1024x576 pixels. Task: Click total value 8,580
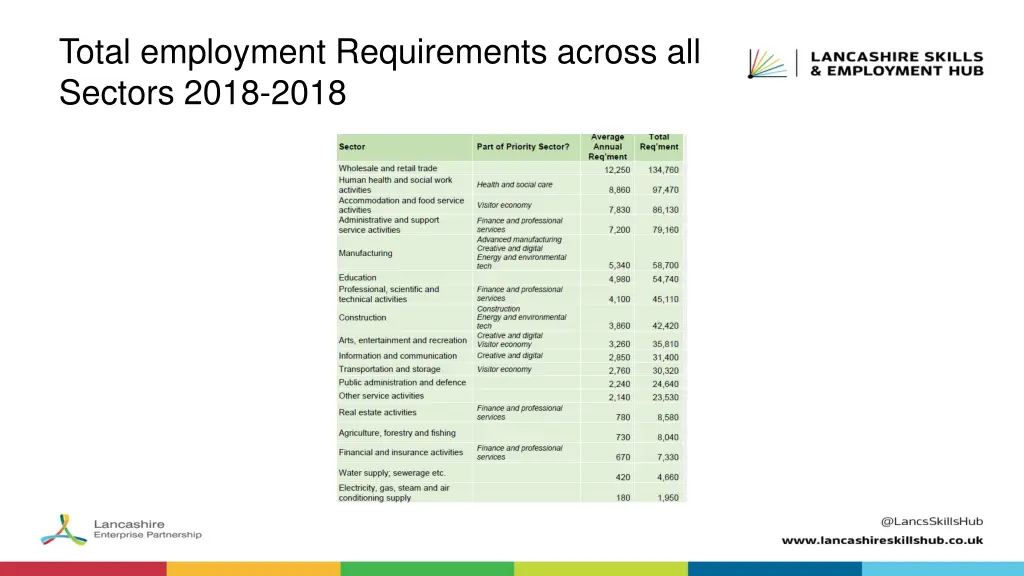coord(668,417)
